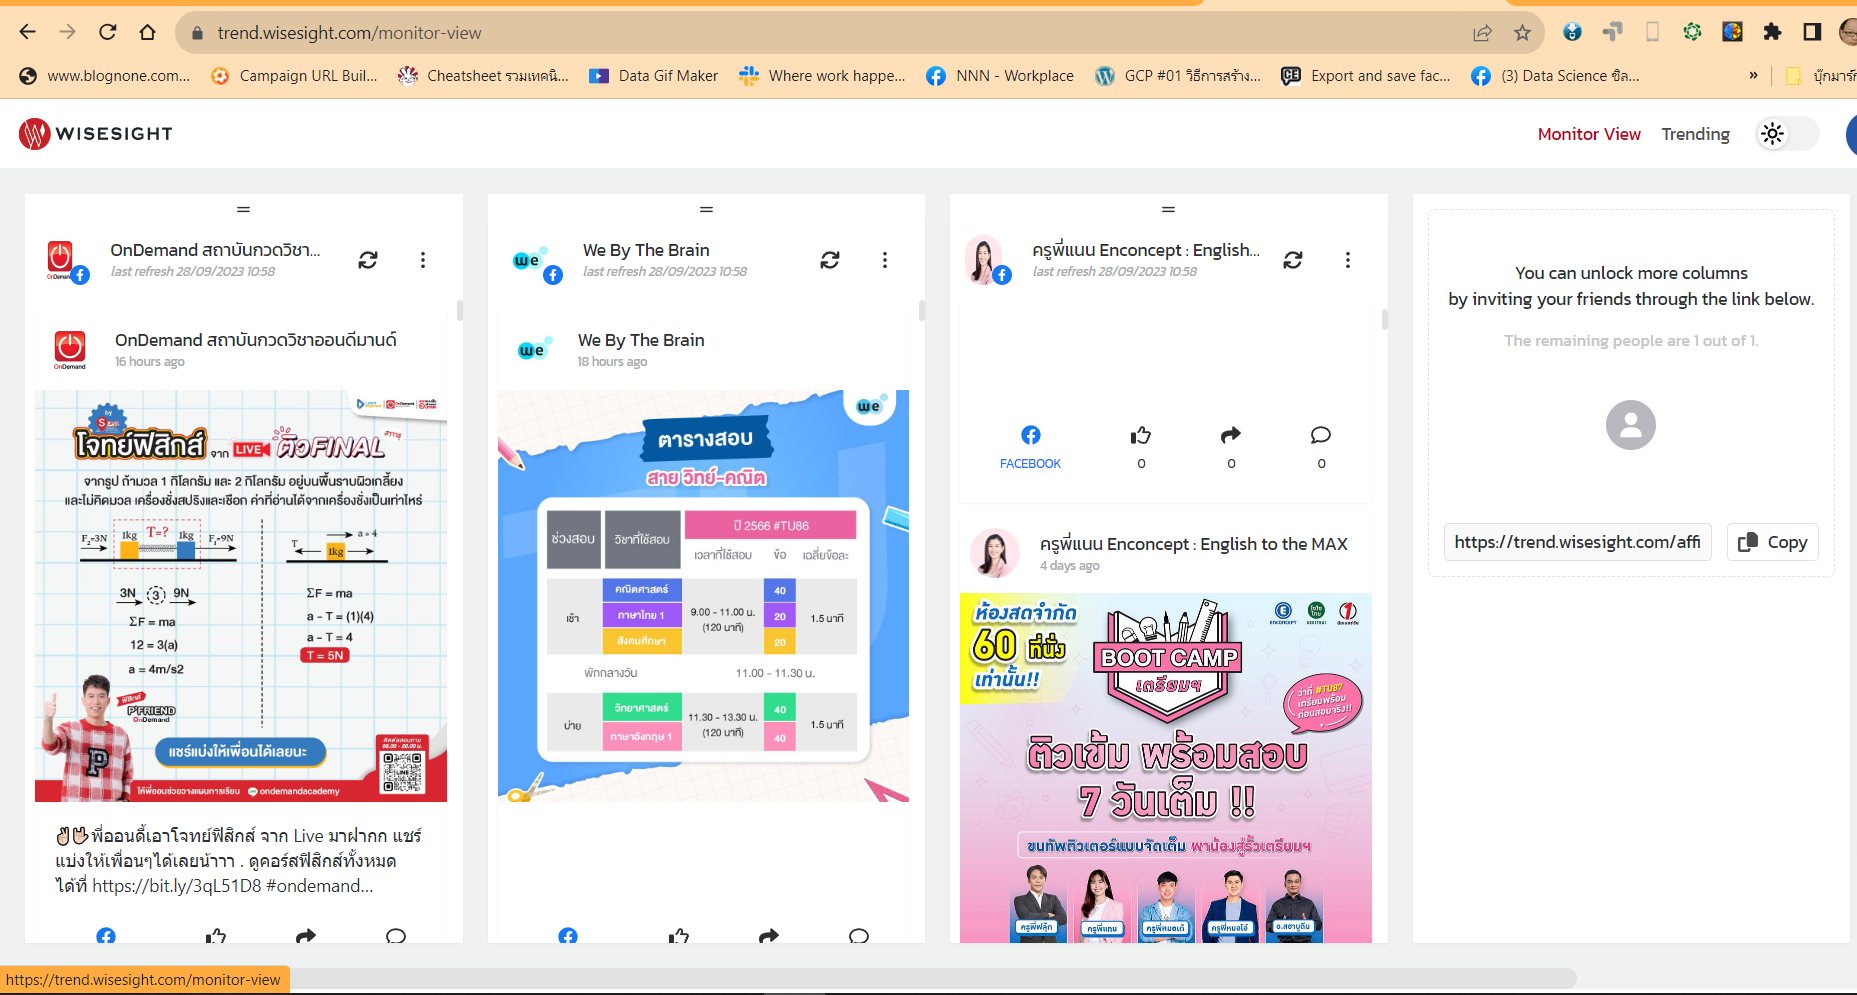Copy the affiliate invite link
The width and height of the screenshot is (1857, 995).
point(1773,542)
